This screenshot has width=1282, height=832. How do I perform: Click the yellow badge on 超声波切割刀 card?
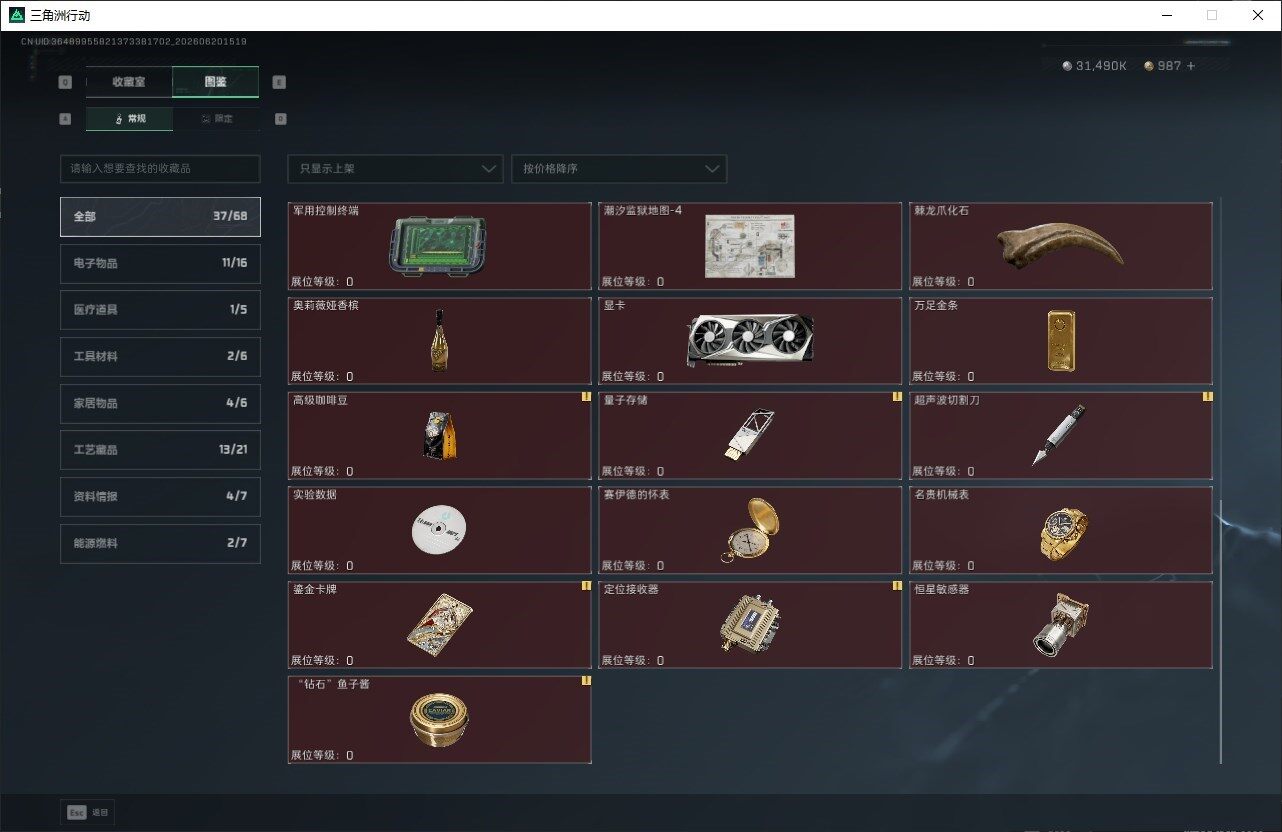coord(1207,397)
